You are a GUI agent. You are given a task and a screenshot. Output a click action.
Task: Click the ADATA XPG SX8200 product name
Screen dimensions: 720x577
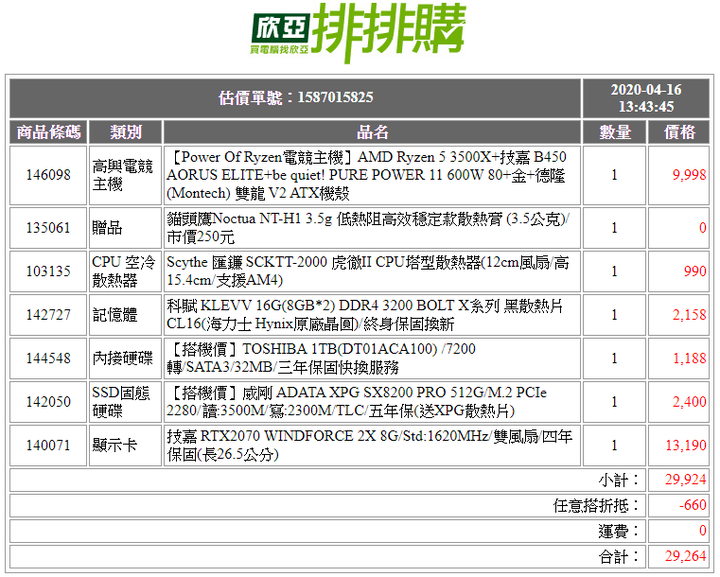point(357,402)
